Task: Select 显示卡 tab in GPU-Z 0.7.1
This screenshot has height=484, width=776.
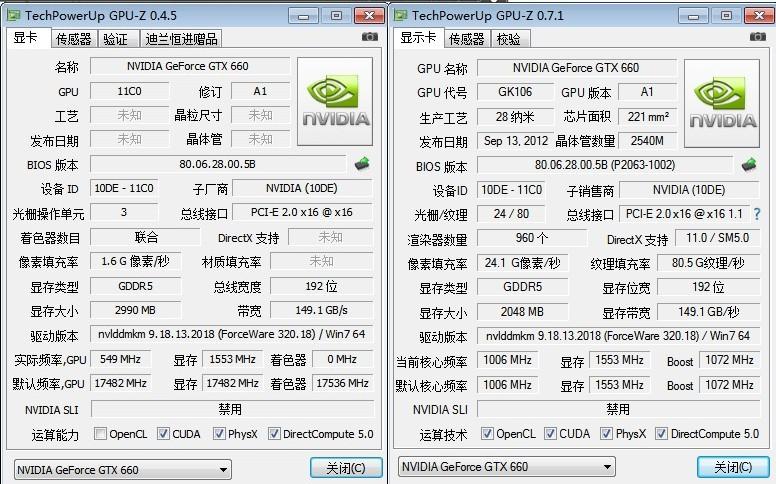Action: click(418, 38)
